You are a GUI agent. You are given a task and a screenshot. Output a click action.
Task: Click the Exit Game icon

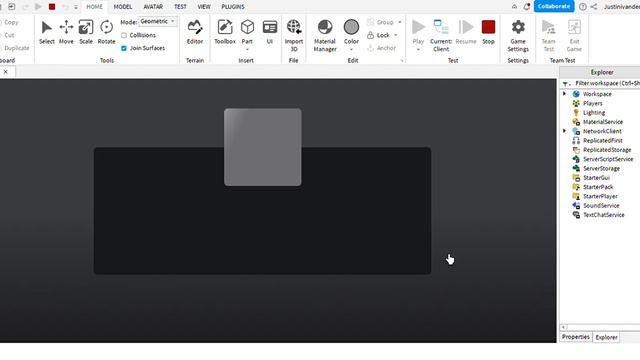click(x=574, y=27)
